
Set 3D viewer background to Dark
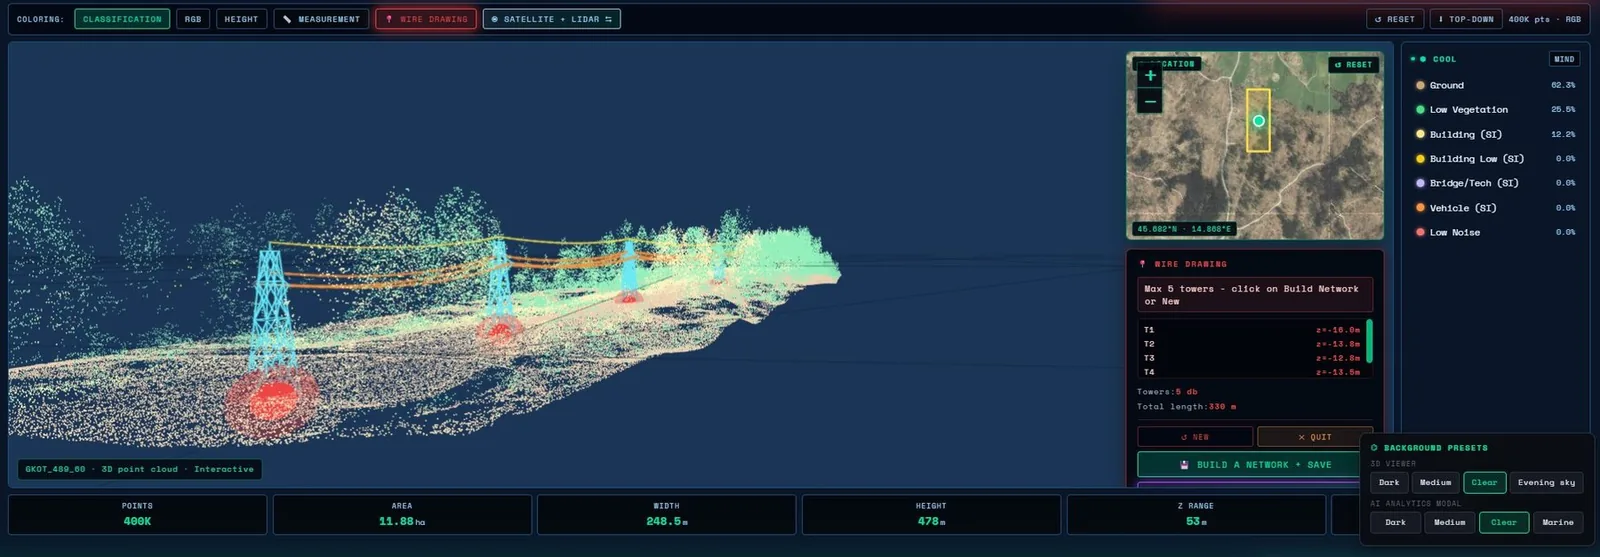[1389, 483]
